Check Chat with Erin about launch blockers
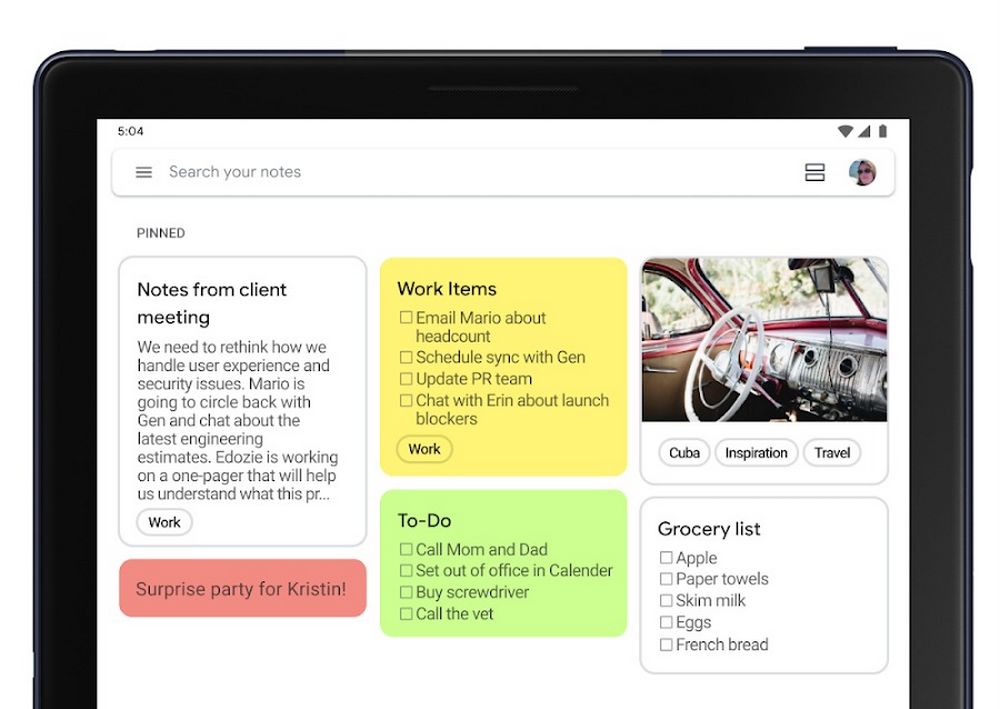The image size is (1000, 709). click(x=406, y=400)
